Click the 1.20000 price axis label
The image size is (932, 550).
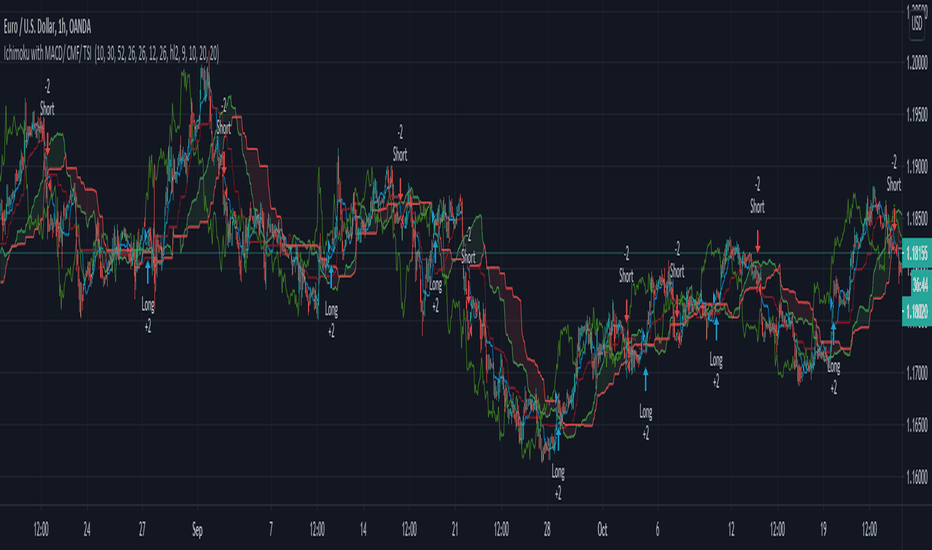click(x=917, y=62)
